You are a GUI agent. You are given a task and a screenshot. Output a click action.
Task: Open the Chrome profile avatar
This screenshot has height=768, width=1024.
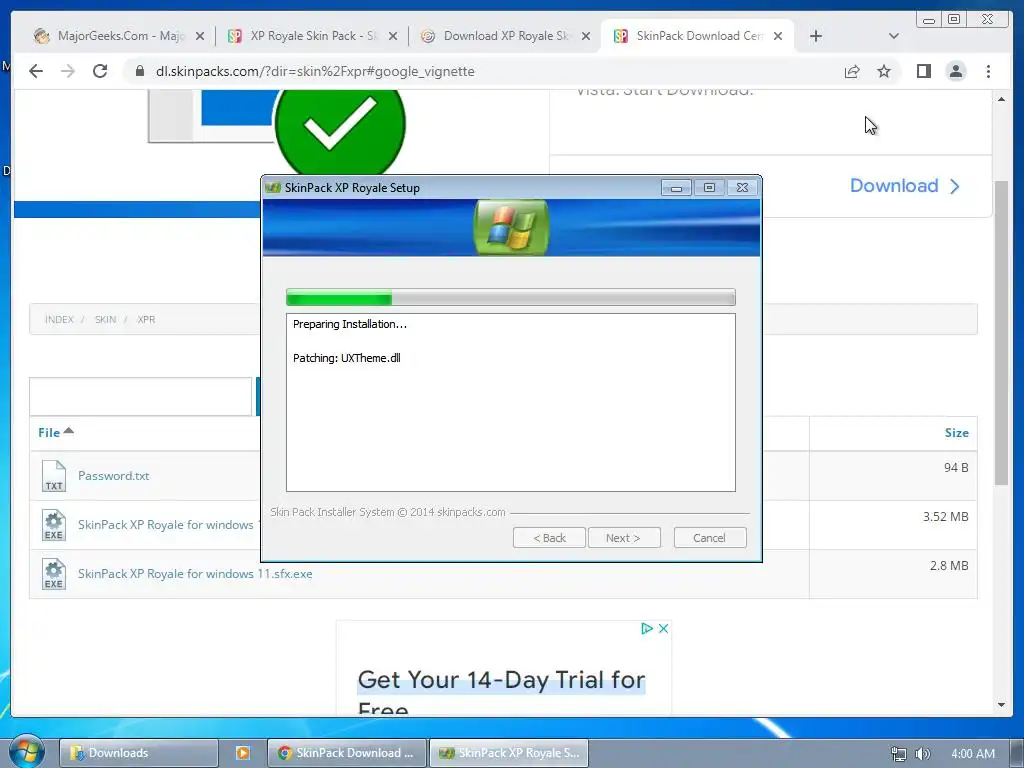(956, 71)
